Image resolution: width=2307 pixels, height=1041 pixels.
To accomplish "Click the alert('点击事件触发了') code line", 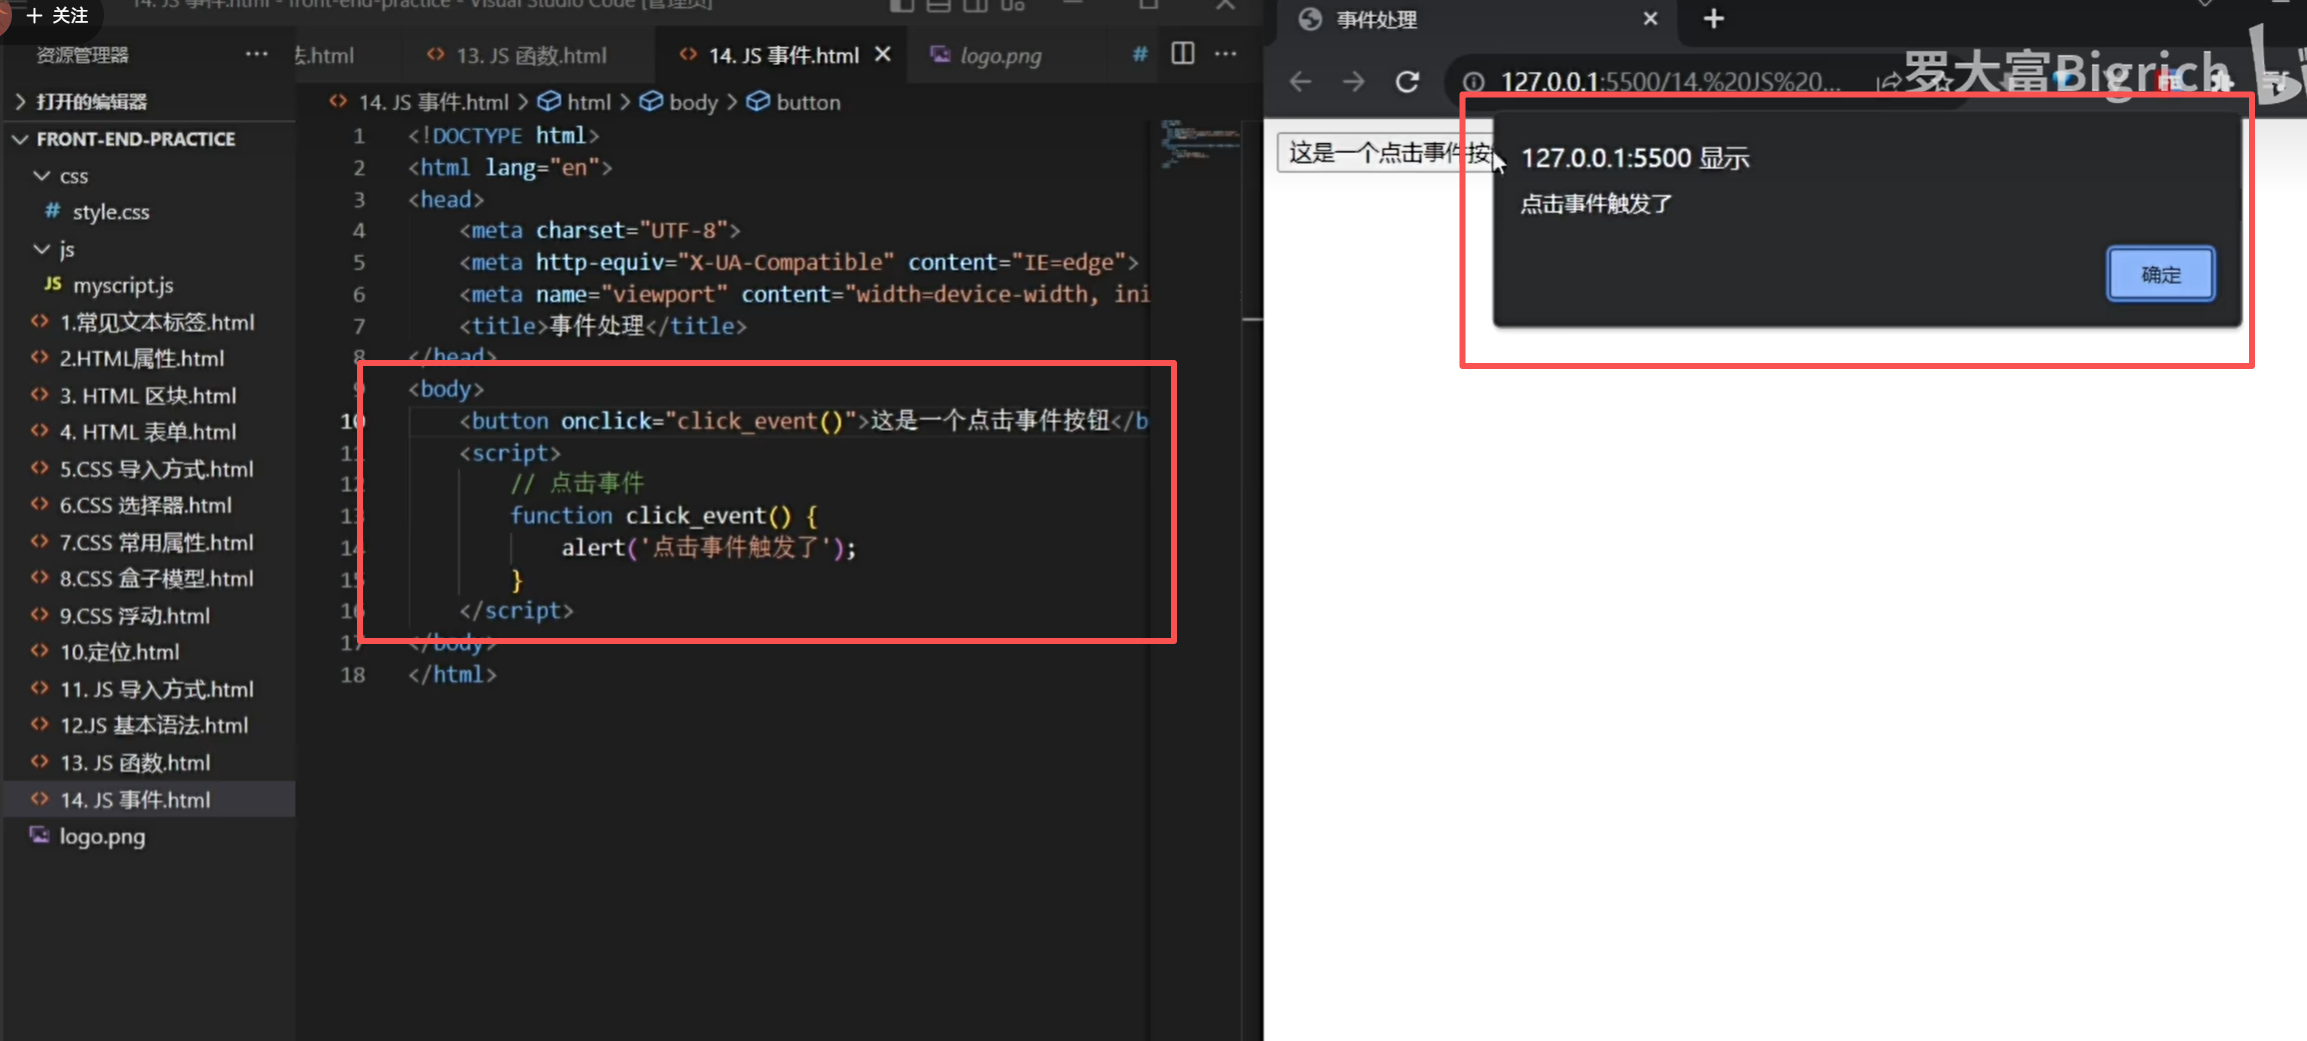I will (708, 547).
